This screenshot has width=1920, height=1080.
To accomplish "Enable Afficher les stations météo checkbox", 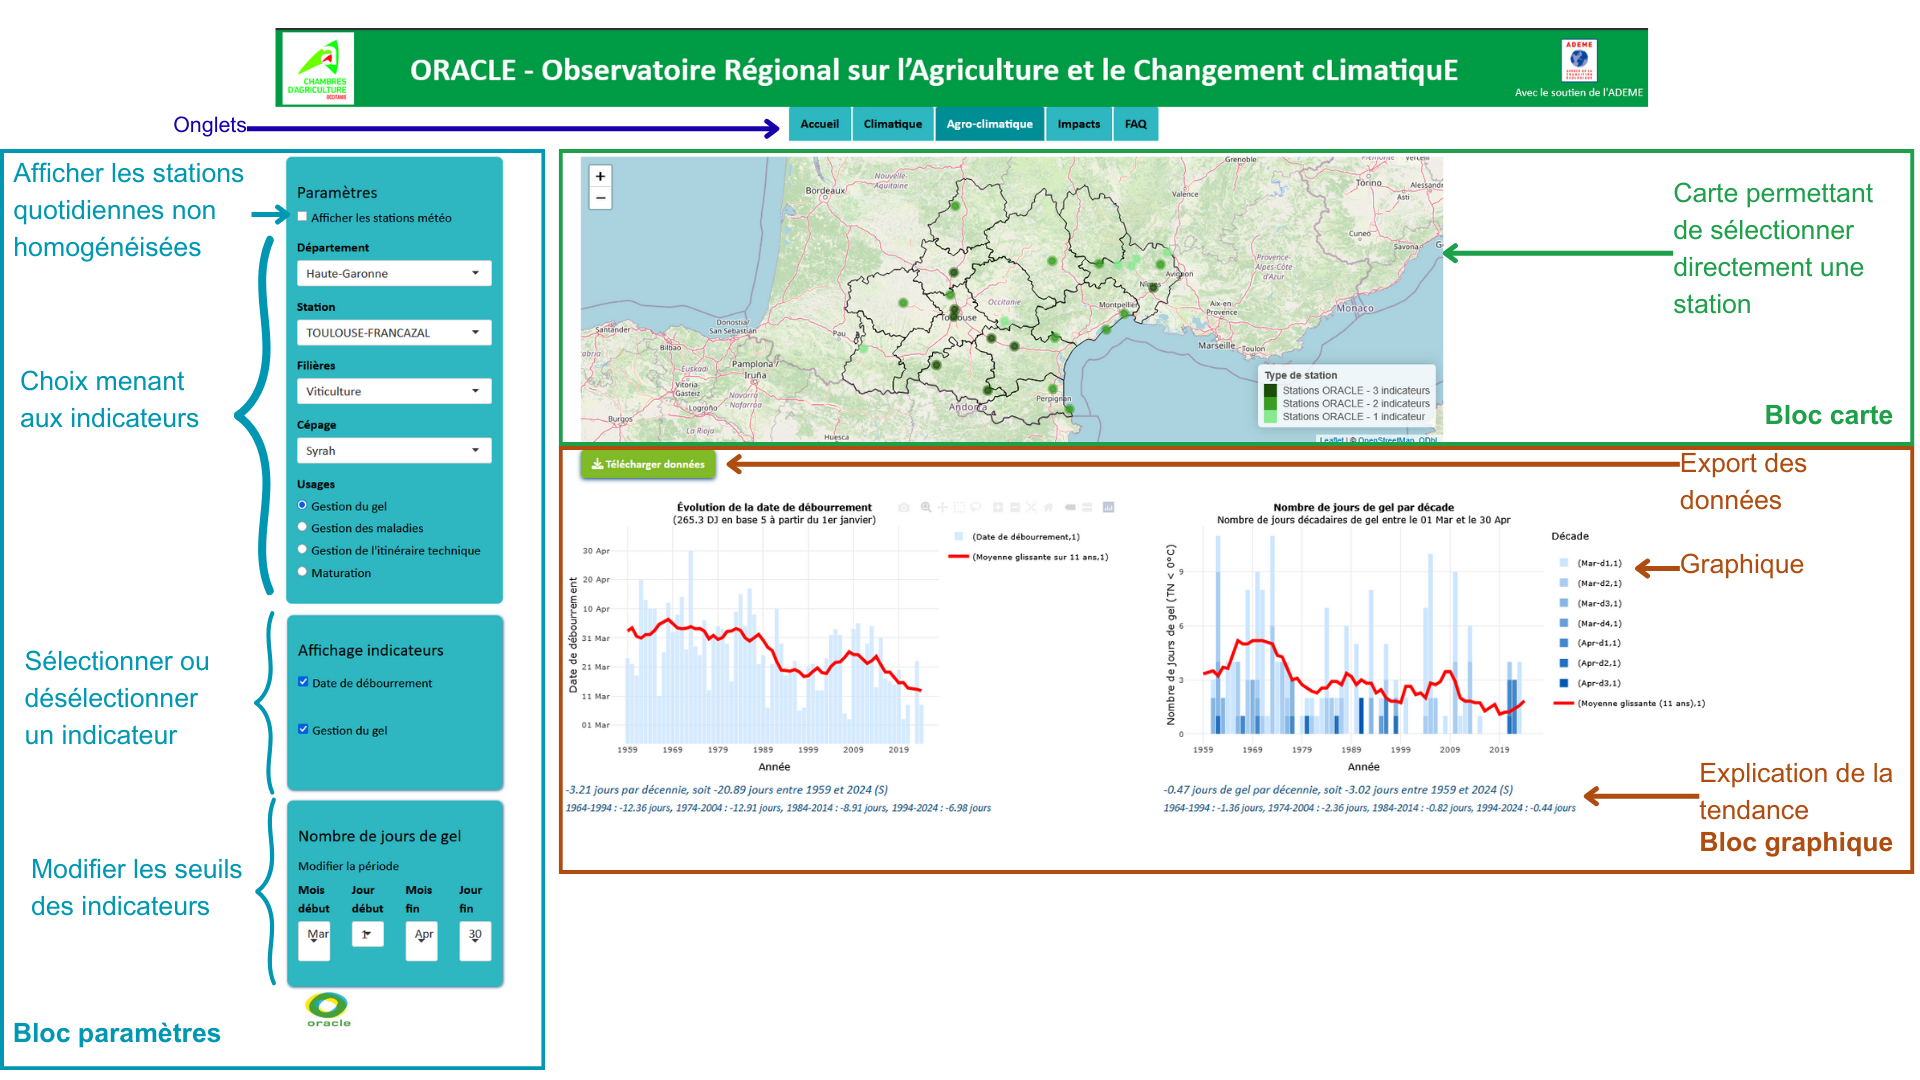I will [x=302, y=217].
